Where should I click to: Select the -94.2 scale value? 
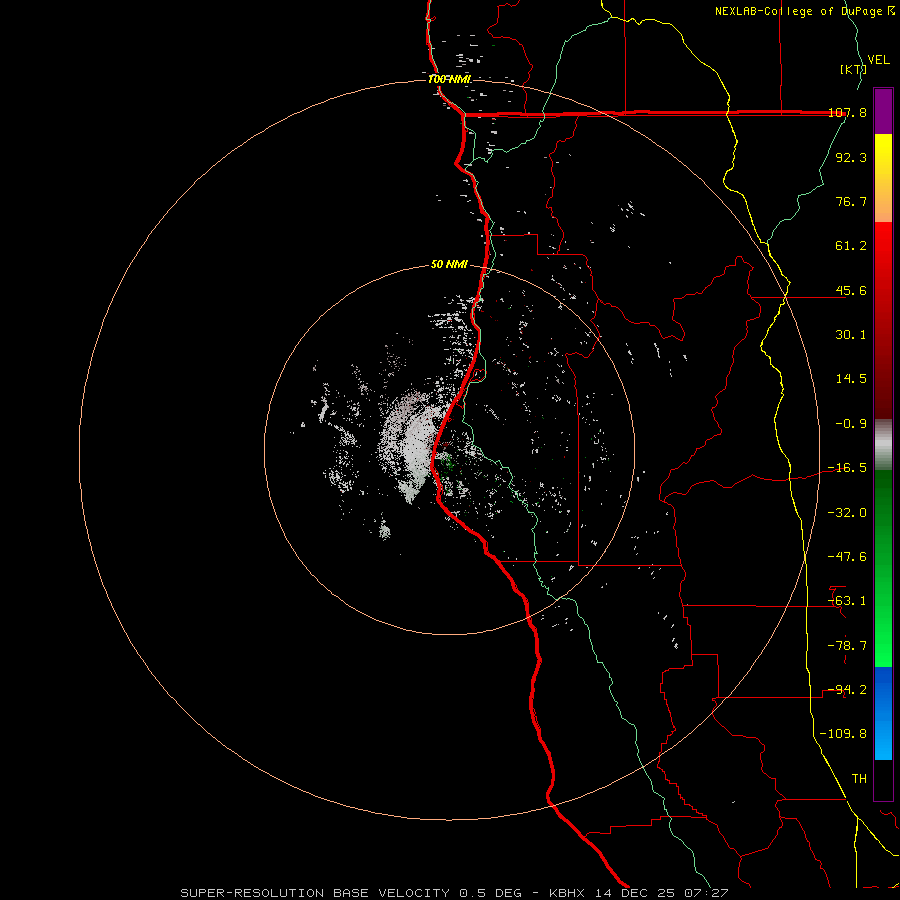pyautogui.click(x=847, y=690)
